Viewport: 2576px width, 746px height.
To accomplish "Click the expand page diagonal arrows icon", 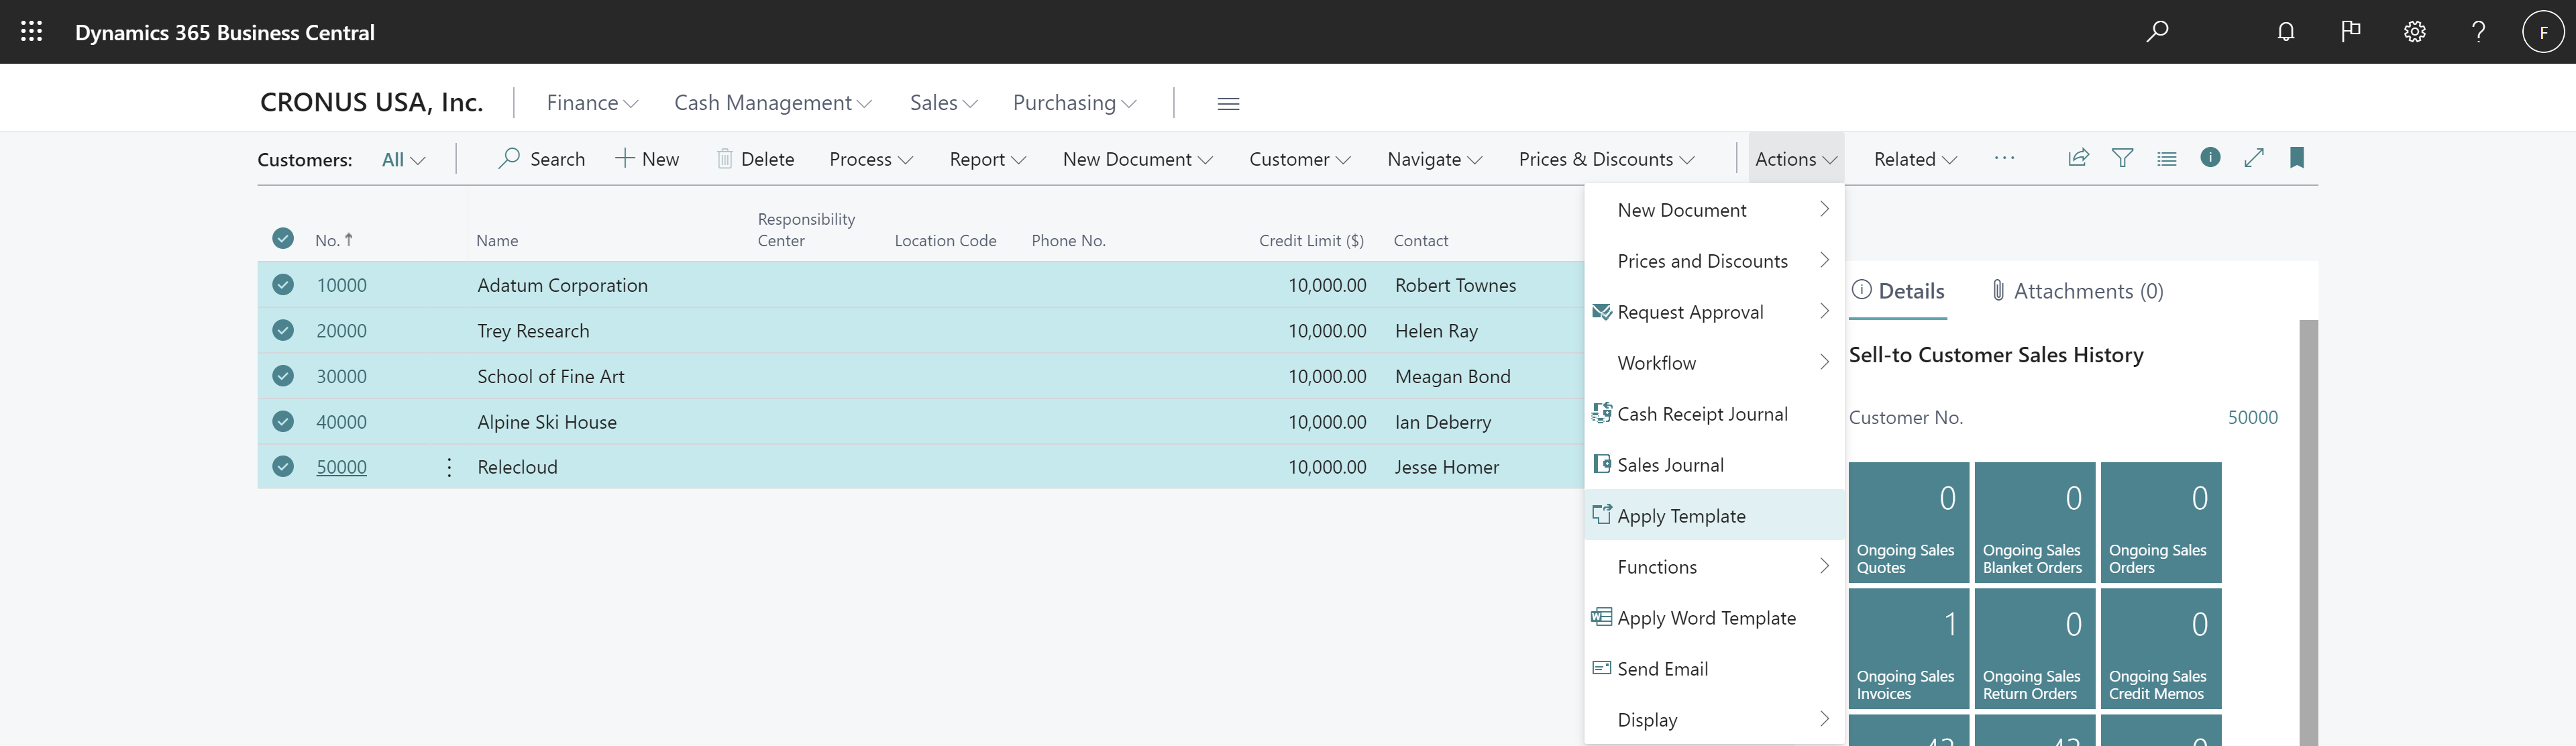I will [2254, 158].
